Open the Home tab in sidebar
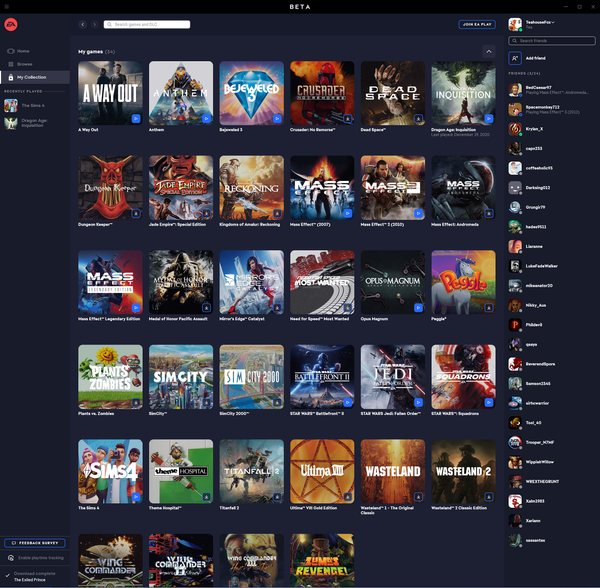The height and width of the screenshot is (588, 600). click(x=35, y=51)
